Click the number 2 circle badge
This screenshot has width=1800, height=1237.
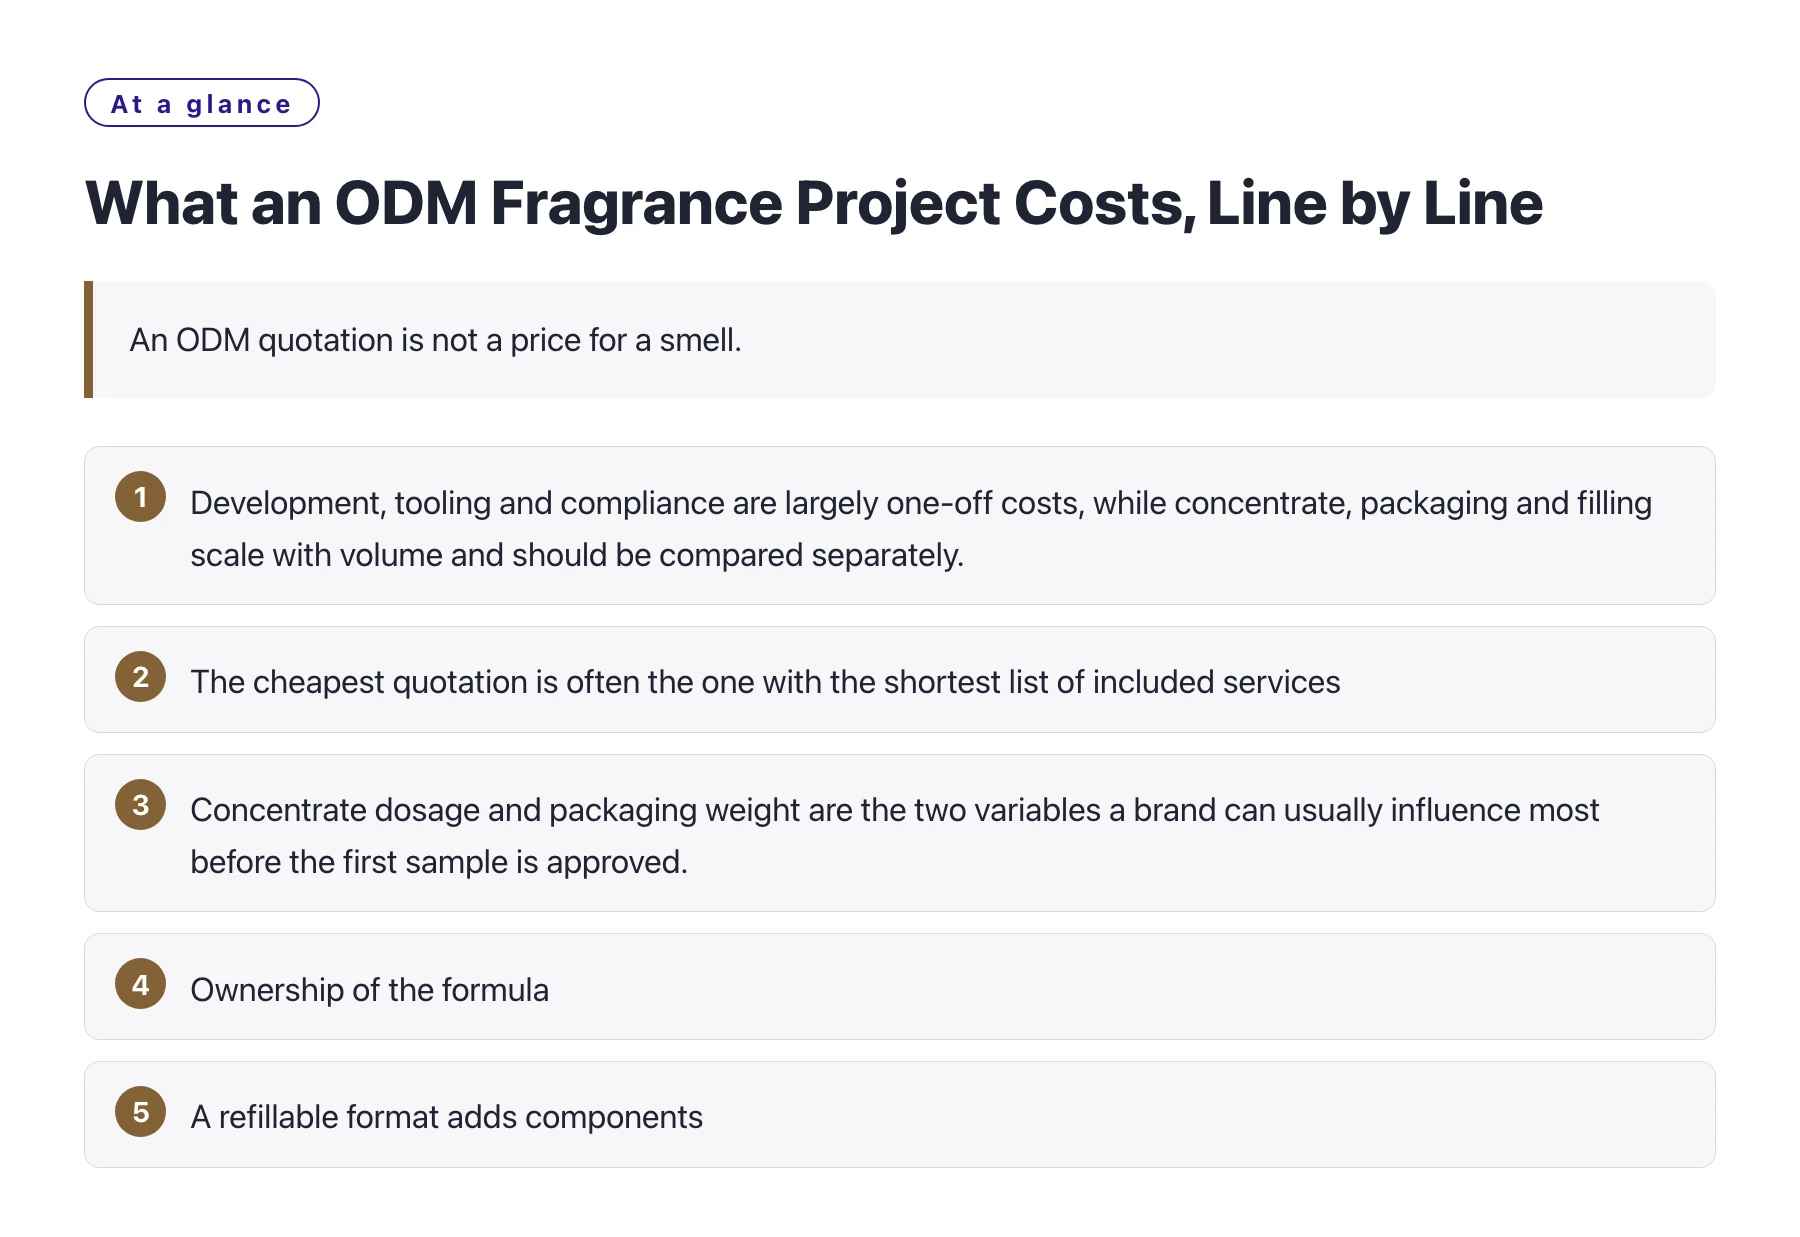coord(140,677)
